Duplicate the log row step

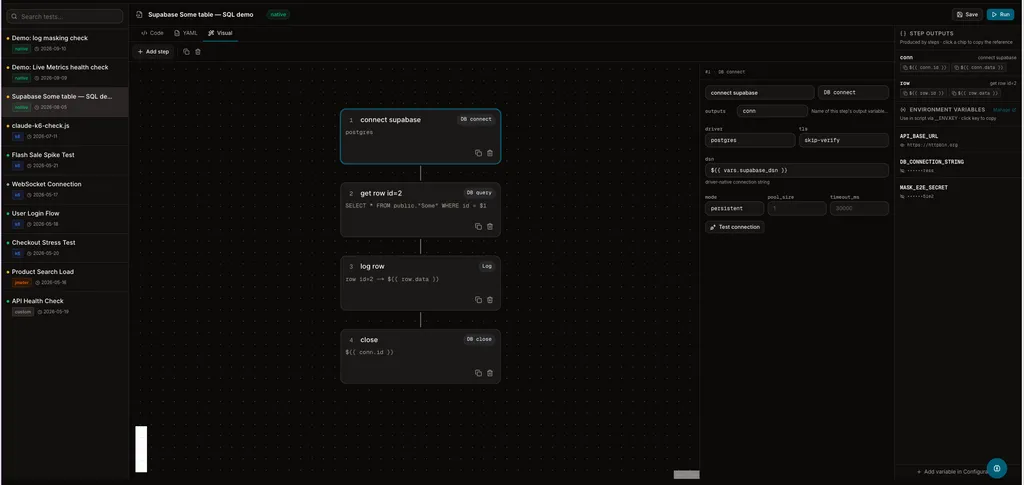(478, 300)
